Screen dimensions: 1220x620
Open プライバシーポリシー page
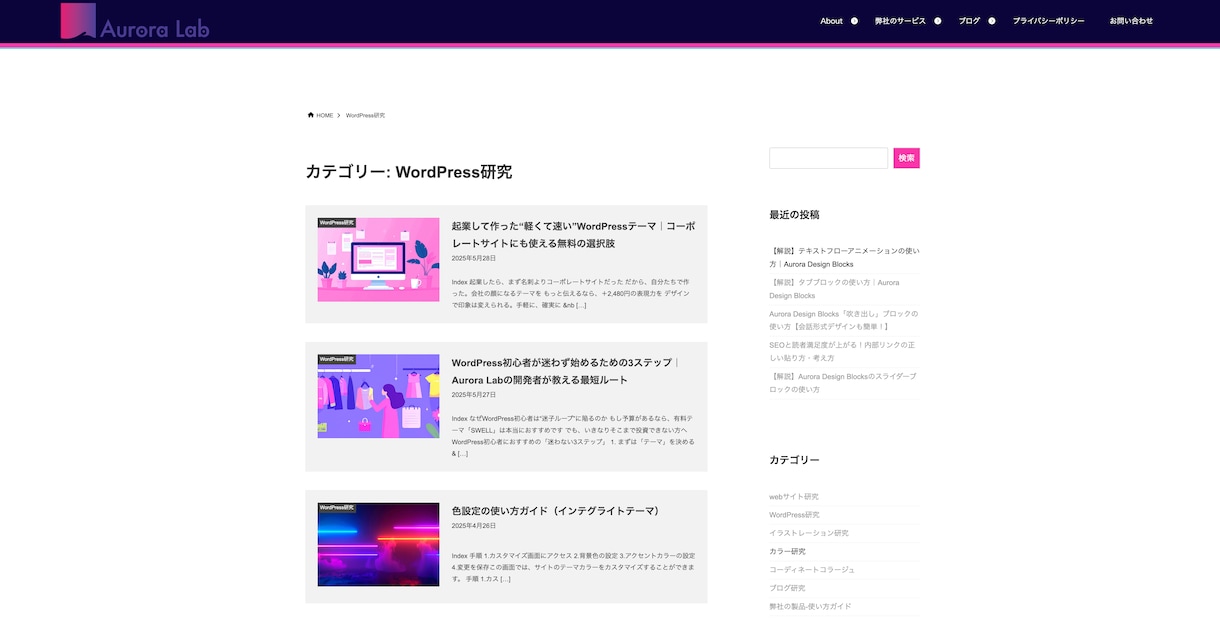1048,21
